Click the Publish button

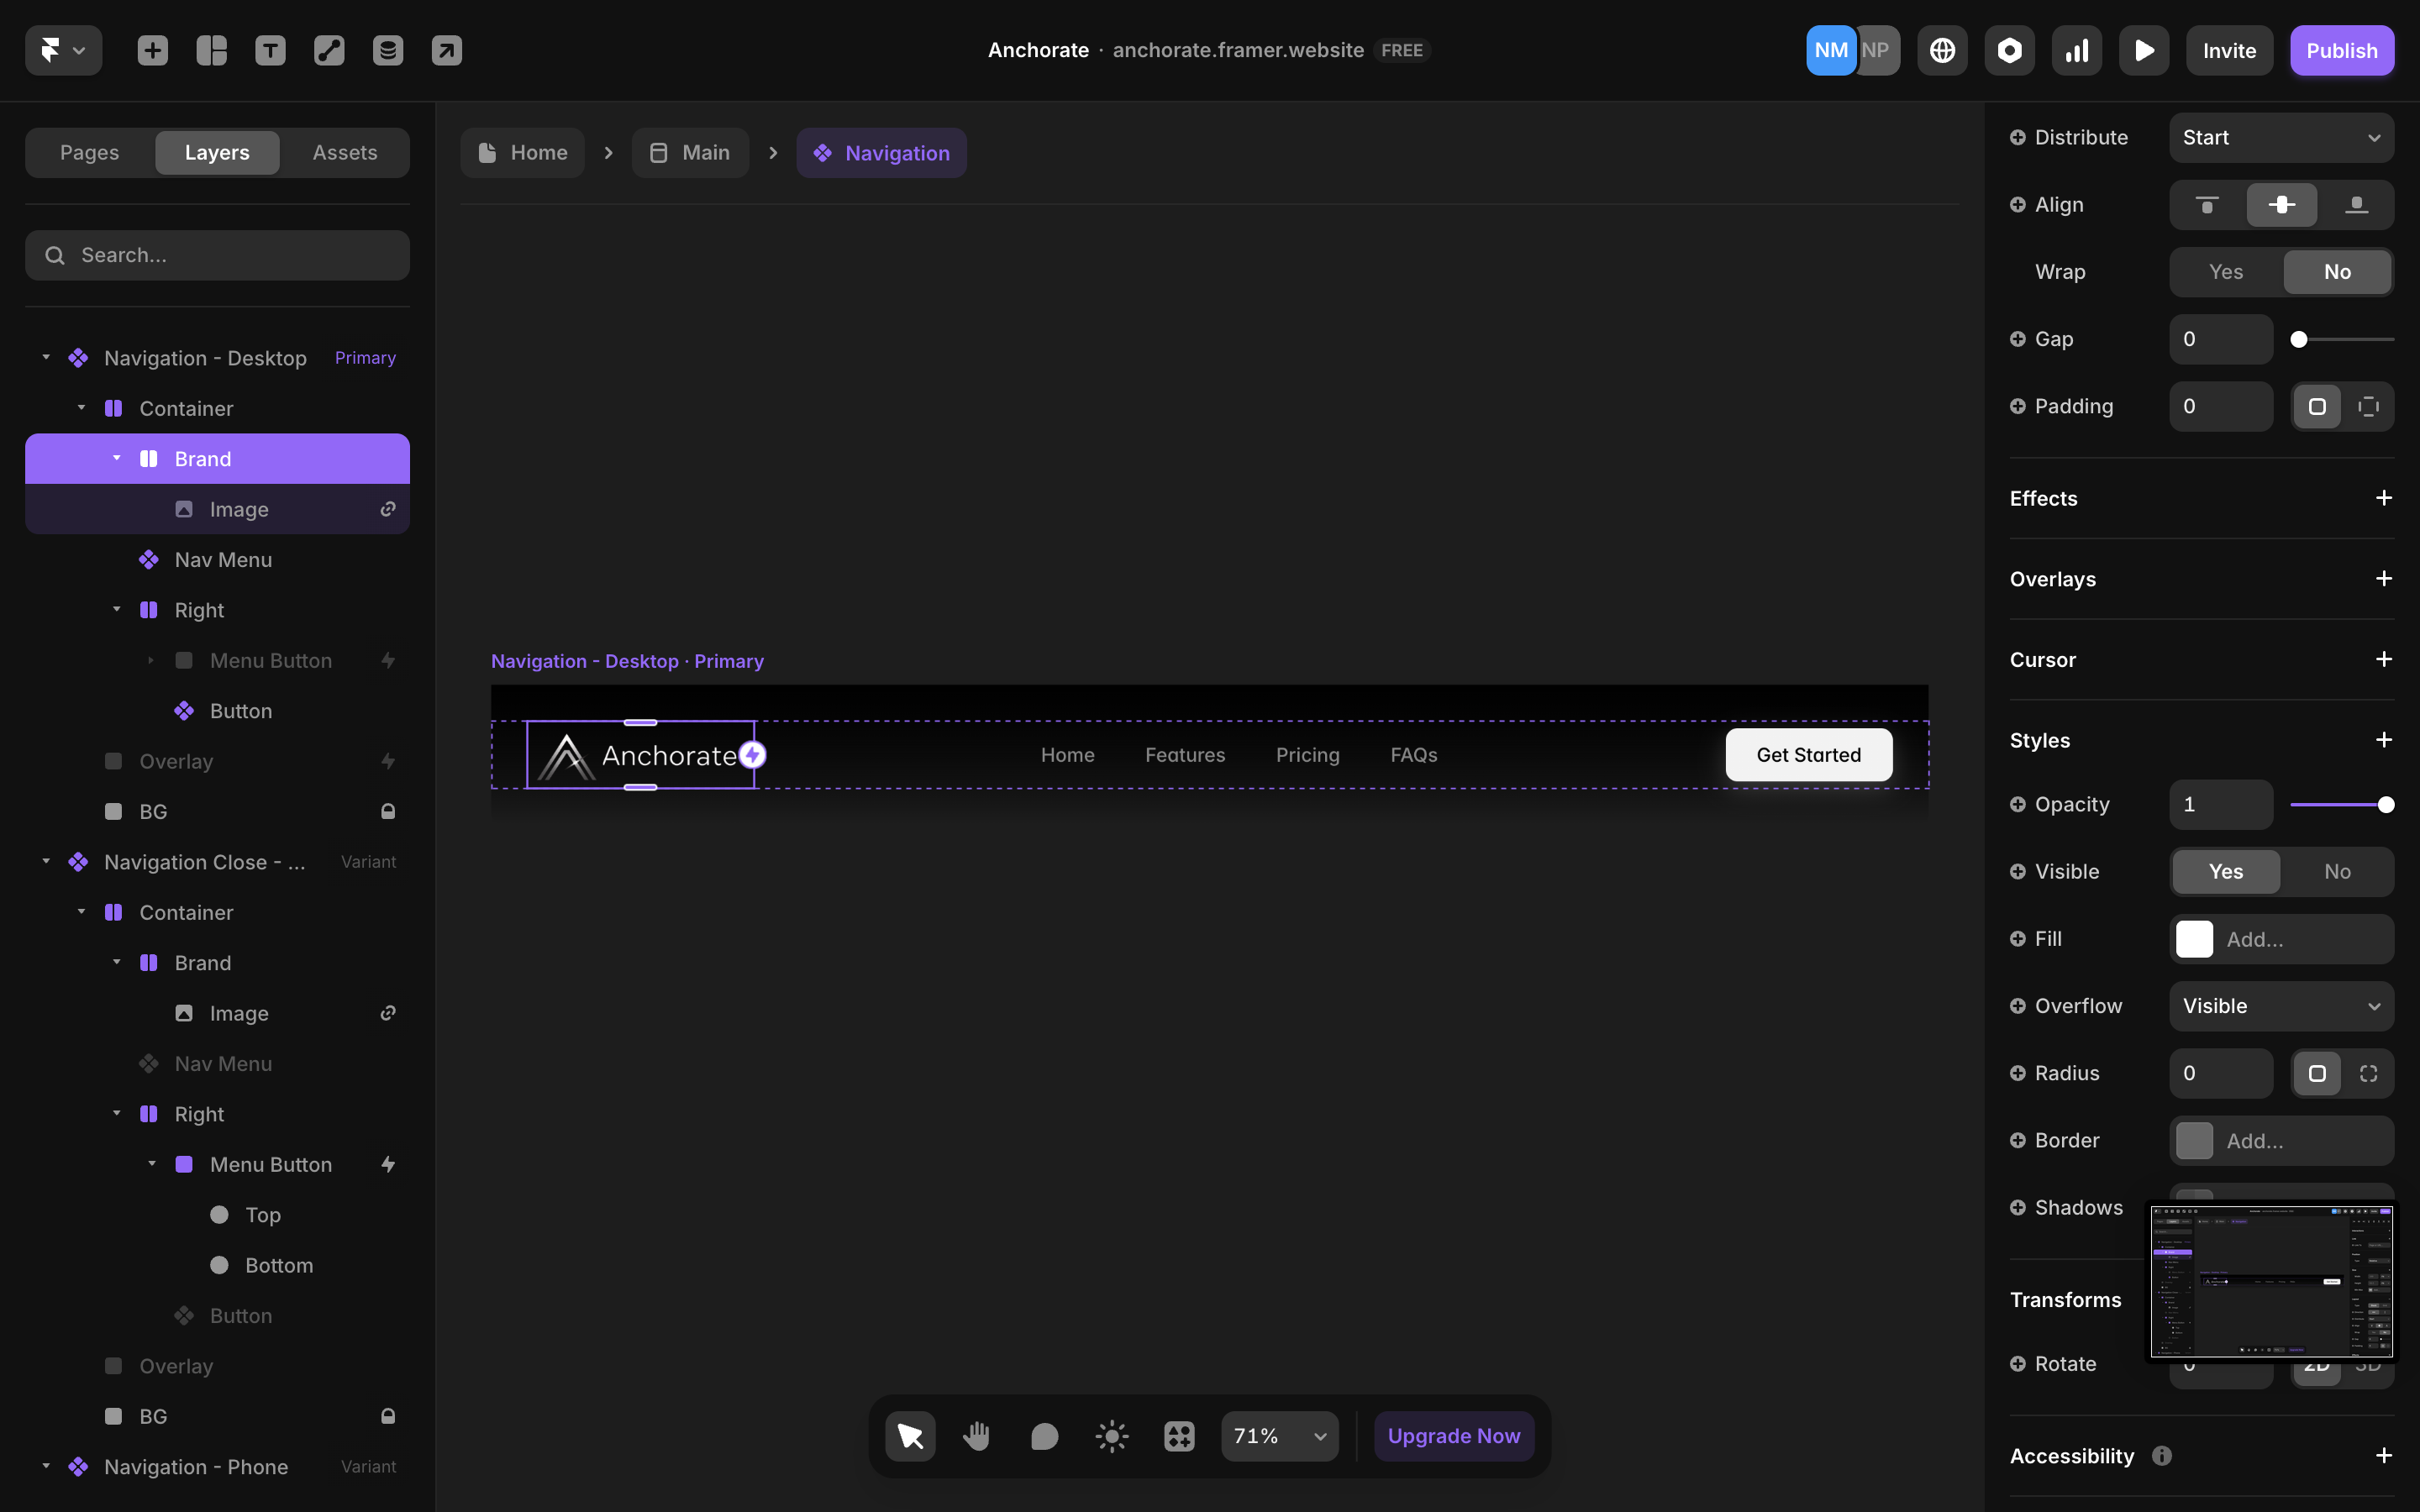point(2341,50)
